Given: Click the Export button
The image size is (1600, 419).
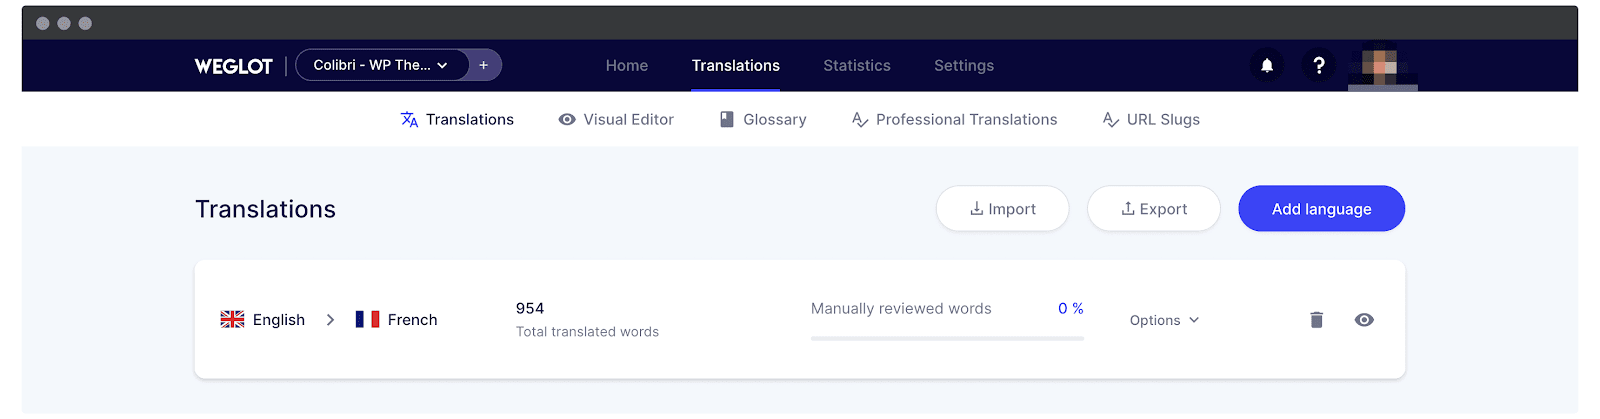Looking at the screenshot, I should (1154, 208).
